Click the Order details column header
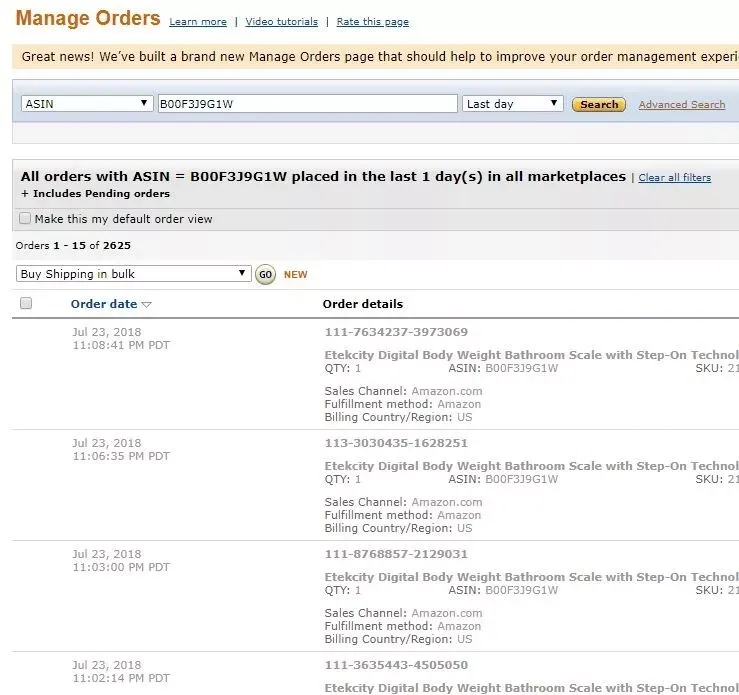This screenshot has width=739, height=695. [363, 304]
